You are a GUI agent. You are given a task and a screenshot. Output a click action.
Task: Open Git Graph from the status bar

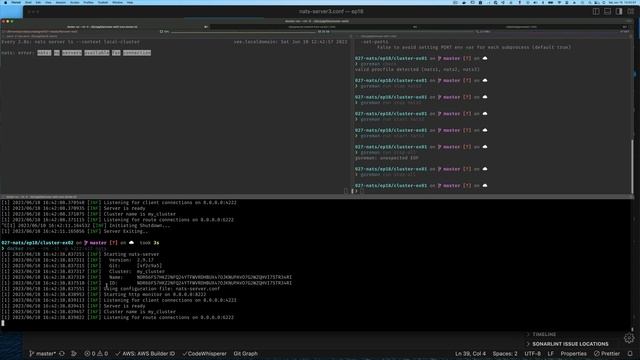point(245,353)
